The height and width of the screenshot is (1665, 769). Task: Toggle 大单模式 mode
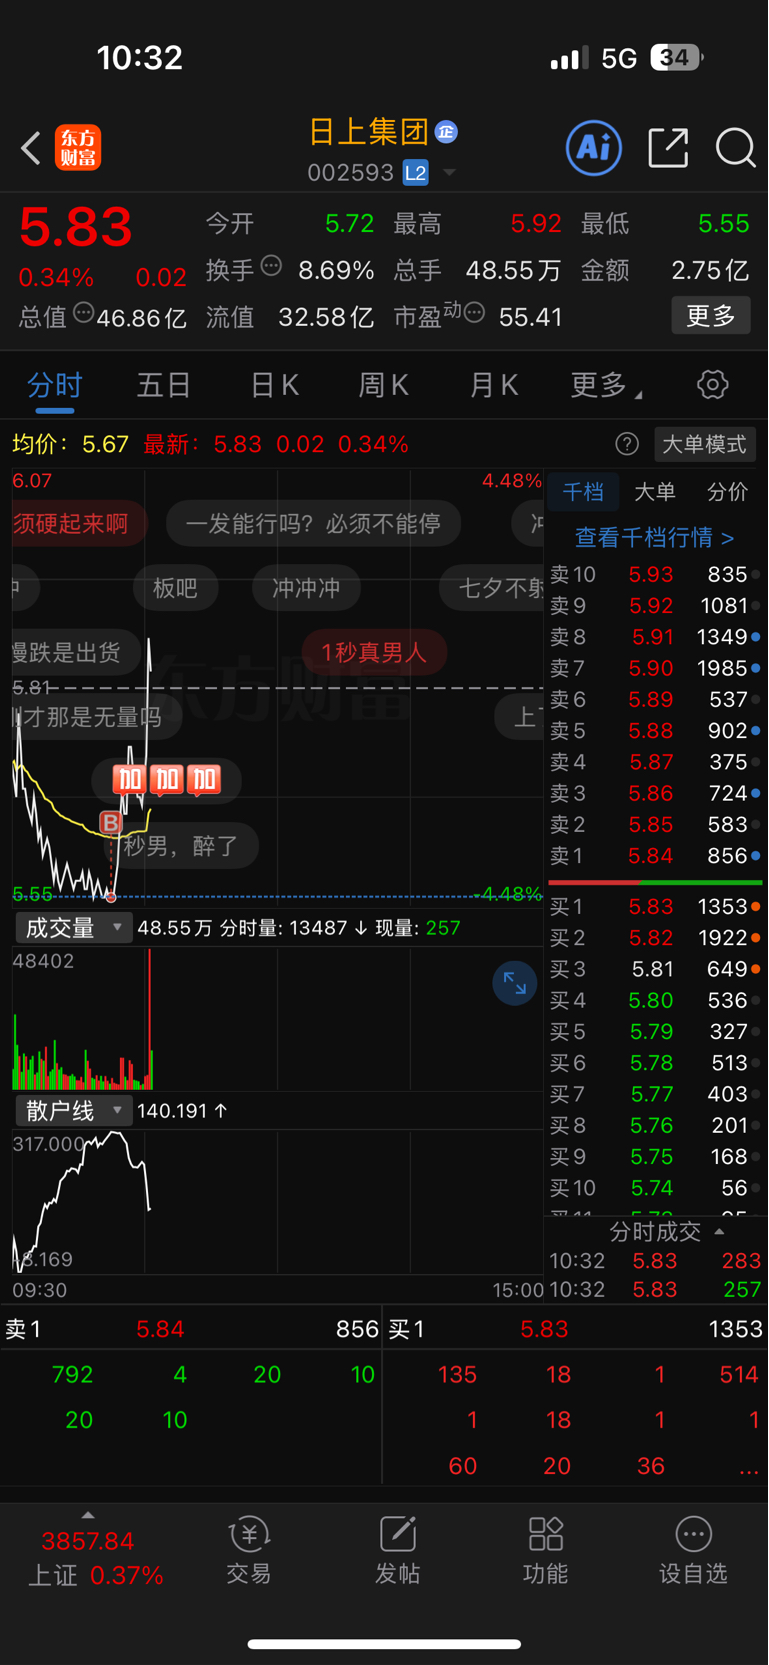pyautogui.click(x=704, y=444)
